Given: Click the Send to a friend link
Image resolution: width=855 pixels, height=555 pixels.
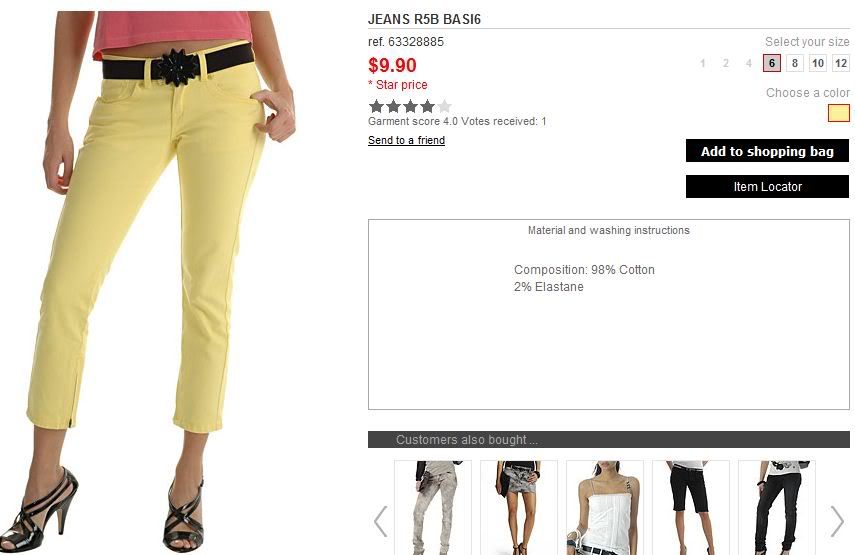Looking at the screenshot, I should pos(406,140).
